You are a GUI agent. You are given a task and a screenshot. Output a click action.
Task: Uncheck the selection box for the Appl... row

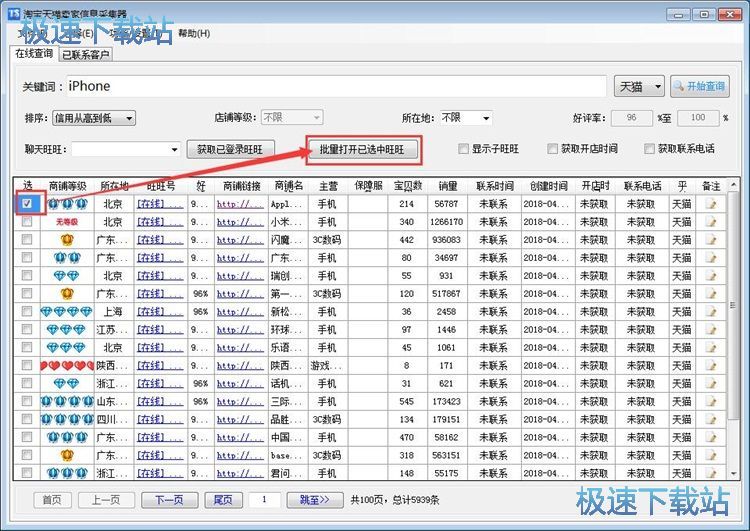(27, 204)
